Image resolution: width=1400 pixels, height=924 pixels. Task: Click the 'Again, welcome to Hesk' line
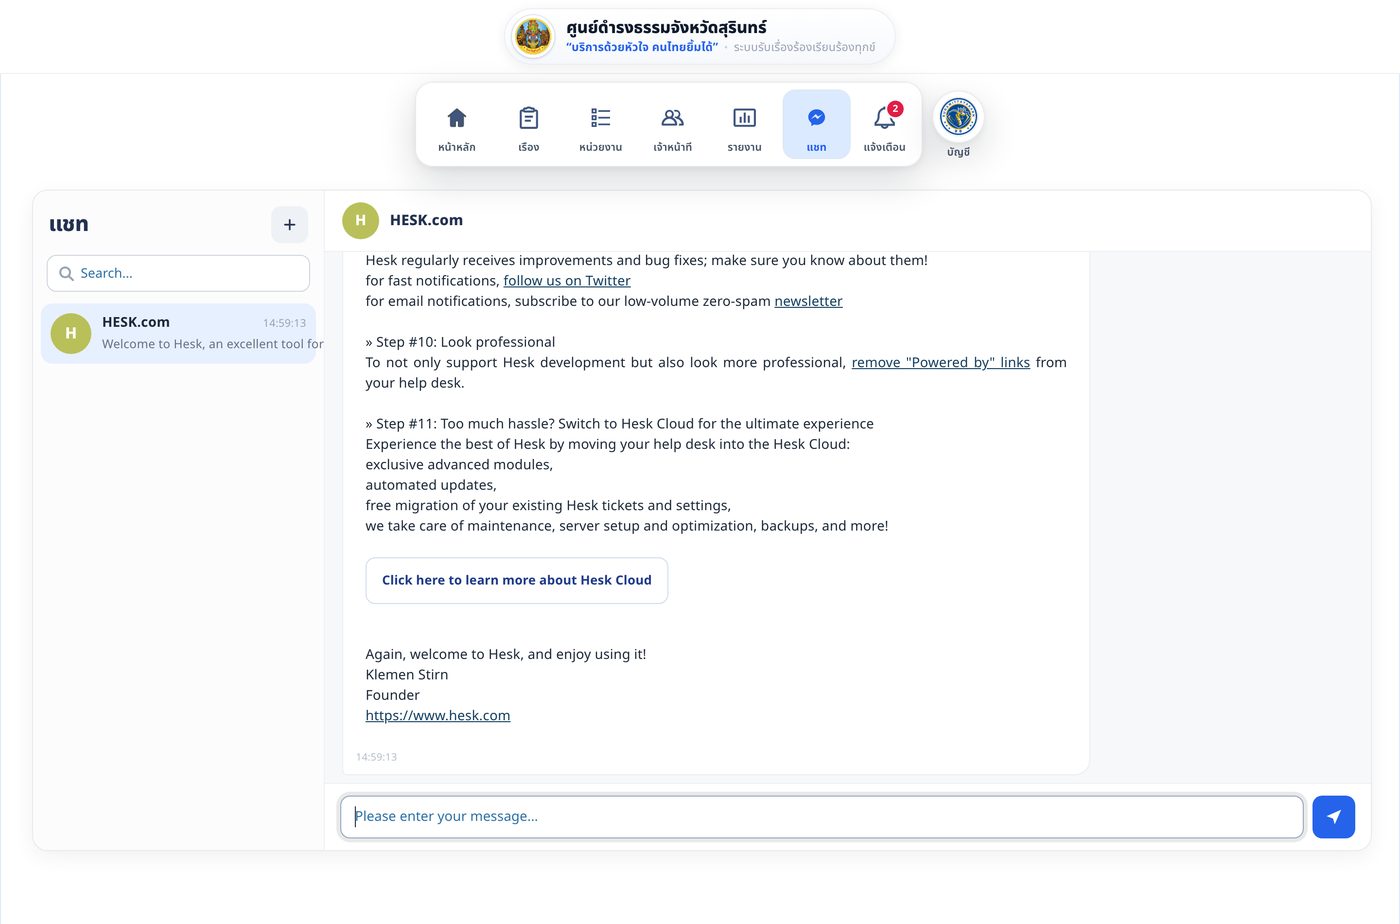point(506,655)
